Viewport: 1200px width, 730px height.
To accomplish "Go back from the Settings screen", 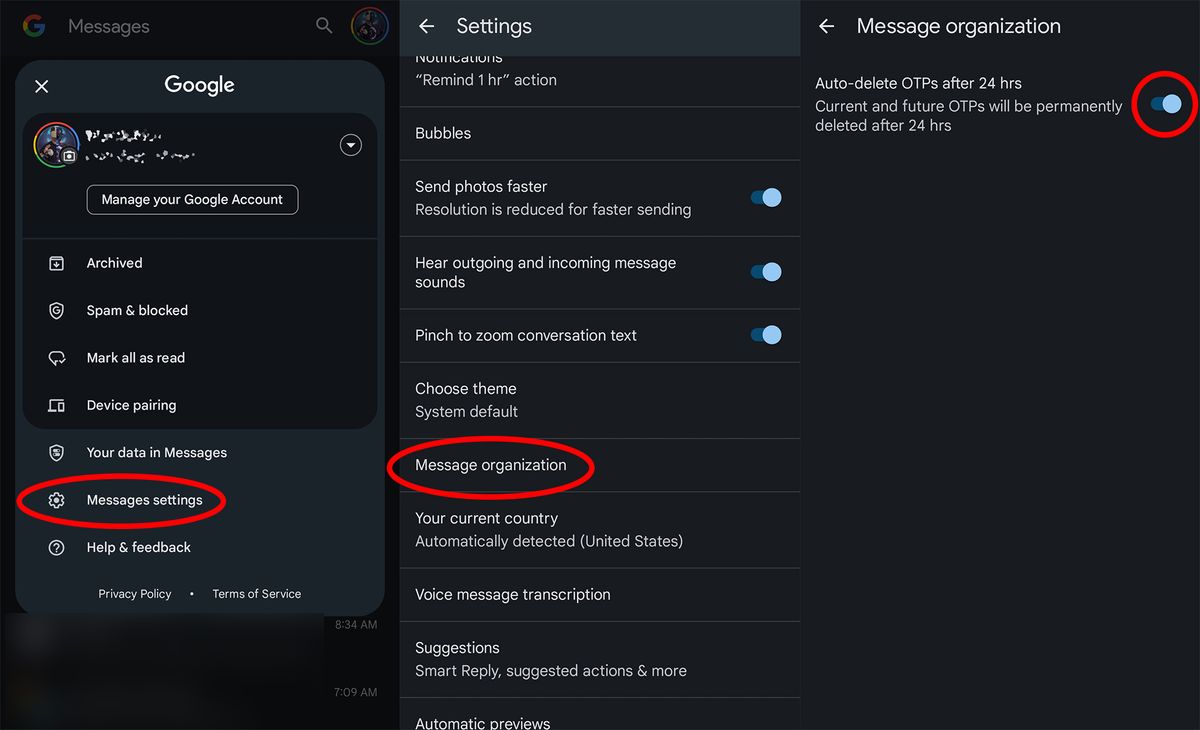I will click(427, 27).
